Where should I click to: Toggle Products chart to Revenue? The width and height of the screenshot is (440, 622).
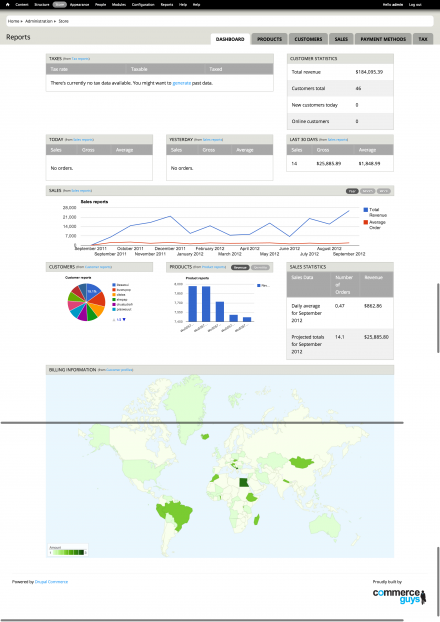(240, 267)
